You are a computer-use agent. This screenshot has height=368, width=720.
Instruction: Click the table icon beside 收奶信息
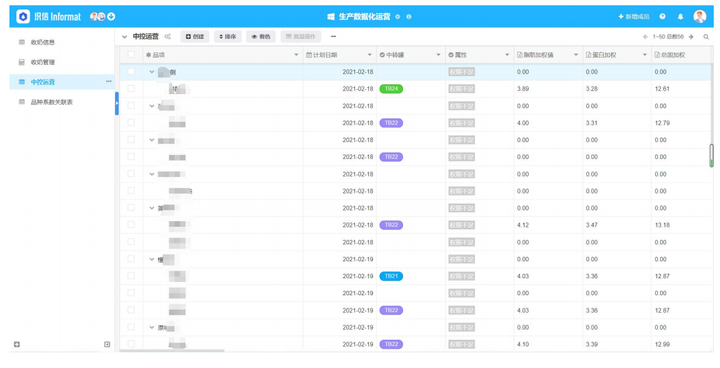tap(21, 42)
